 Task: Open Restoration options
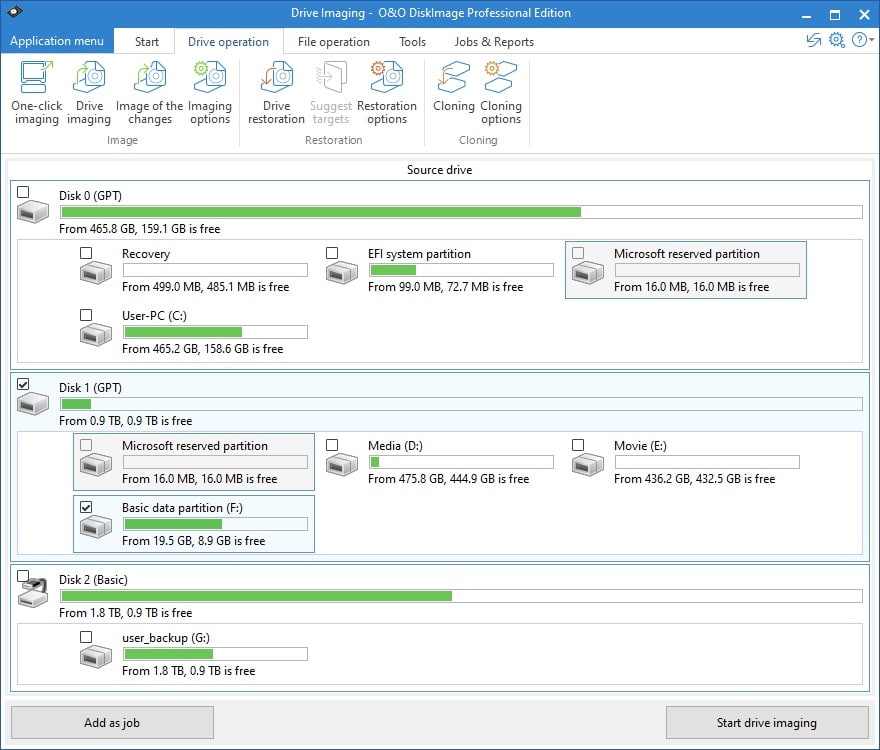[387, 90]
